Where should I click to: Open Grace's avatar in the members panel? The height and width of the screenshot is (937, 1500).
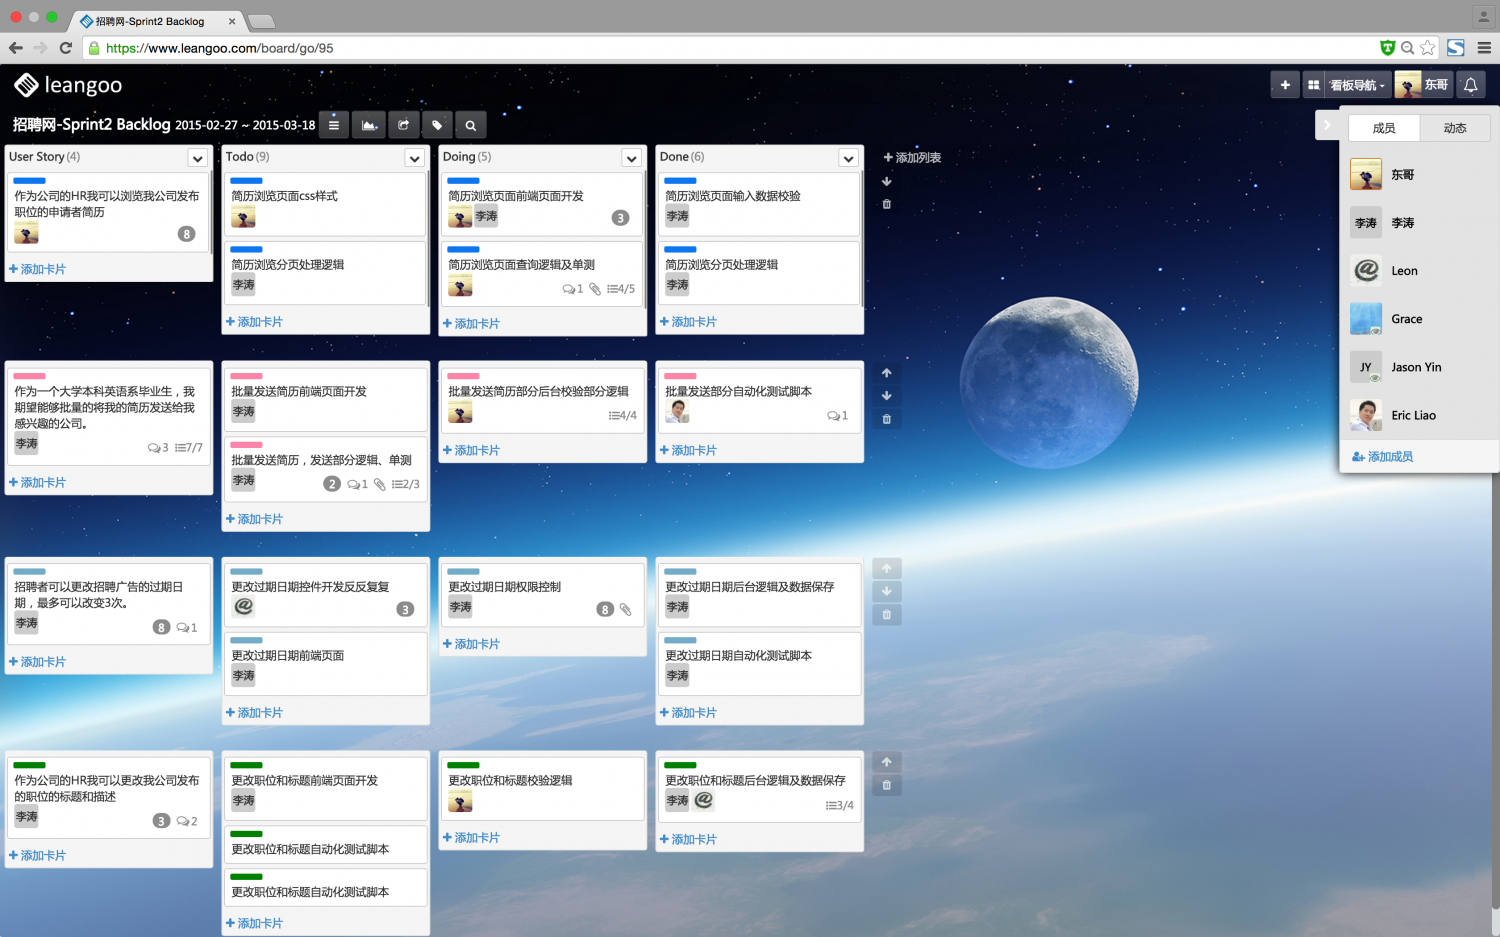(1365, 318)
